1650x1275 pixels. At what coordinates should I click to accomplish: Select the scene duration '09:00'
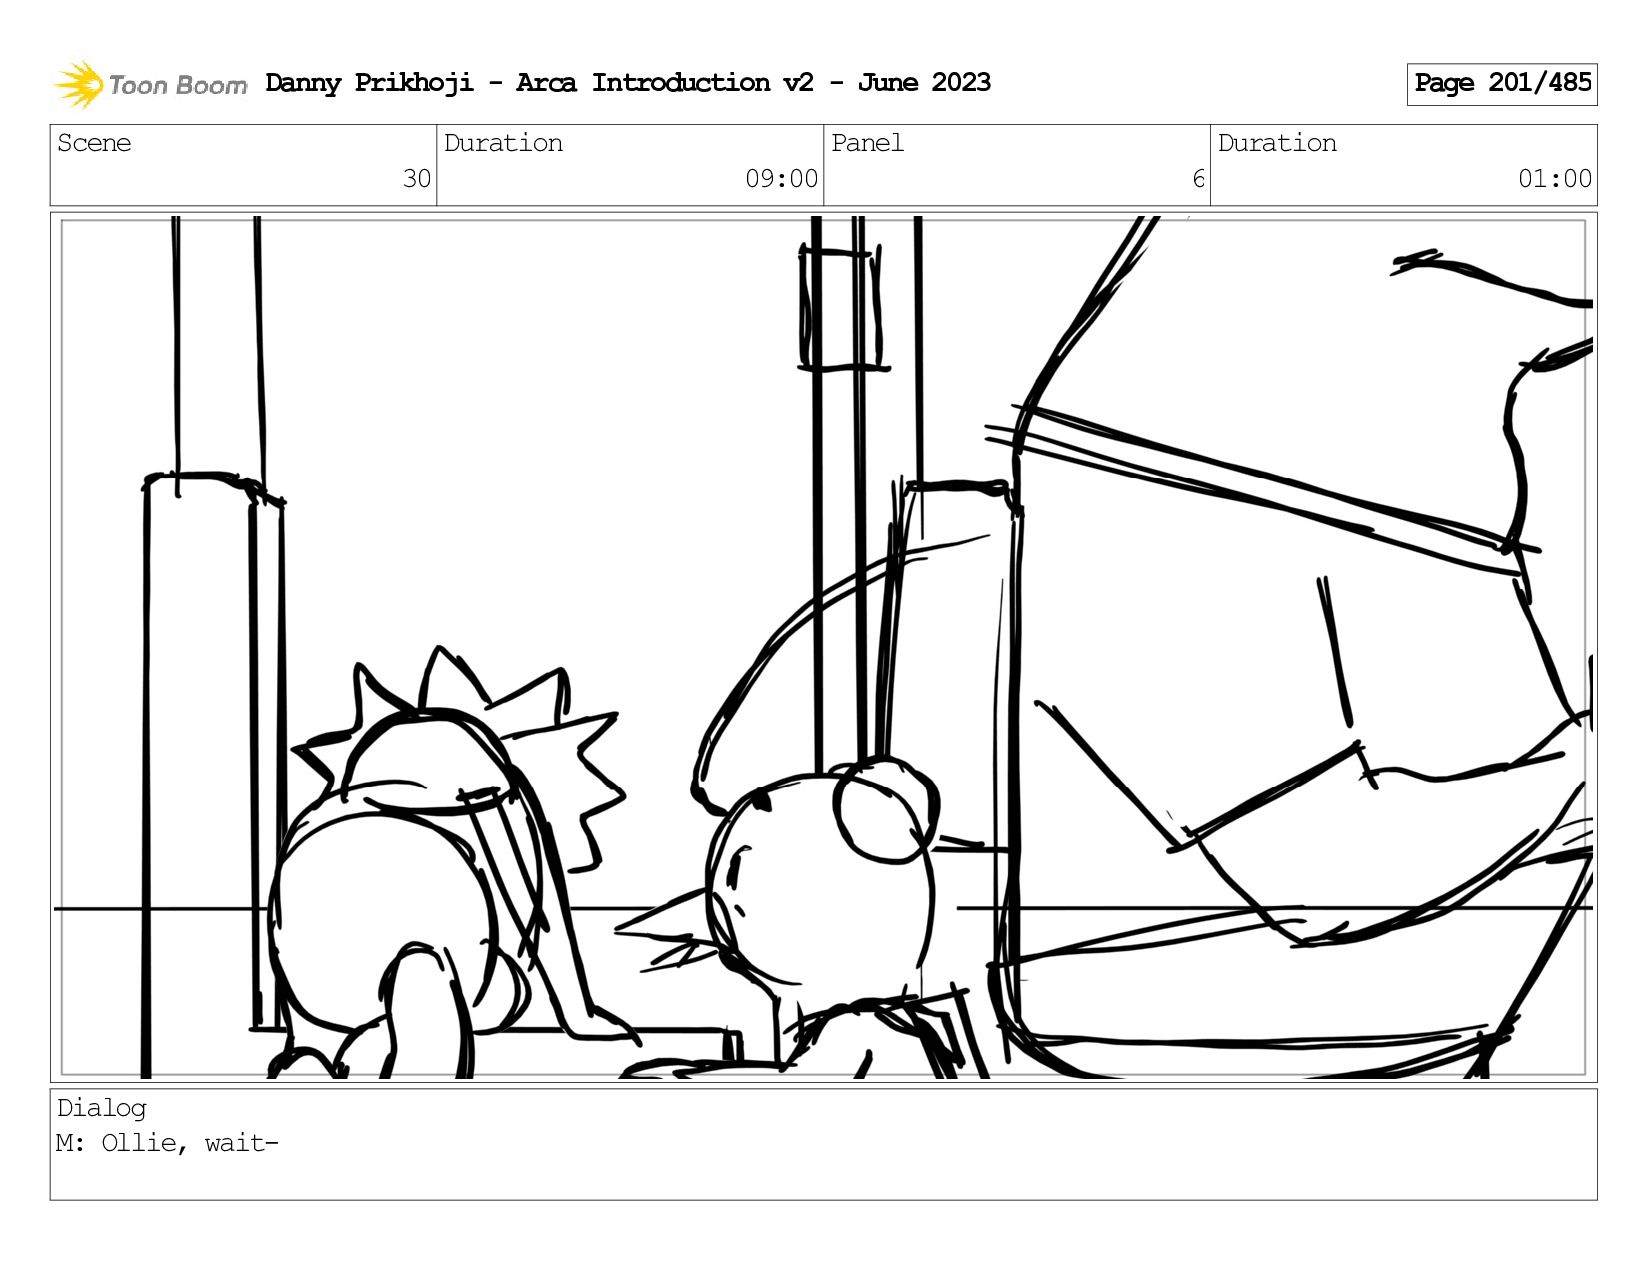point(781,179)
